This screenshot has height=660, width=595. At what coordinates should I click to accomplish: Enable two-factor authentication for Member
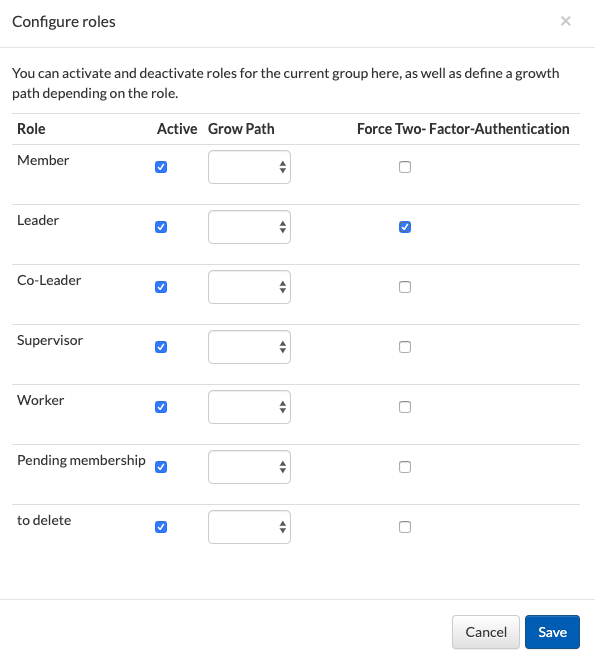tap(405, 167)
